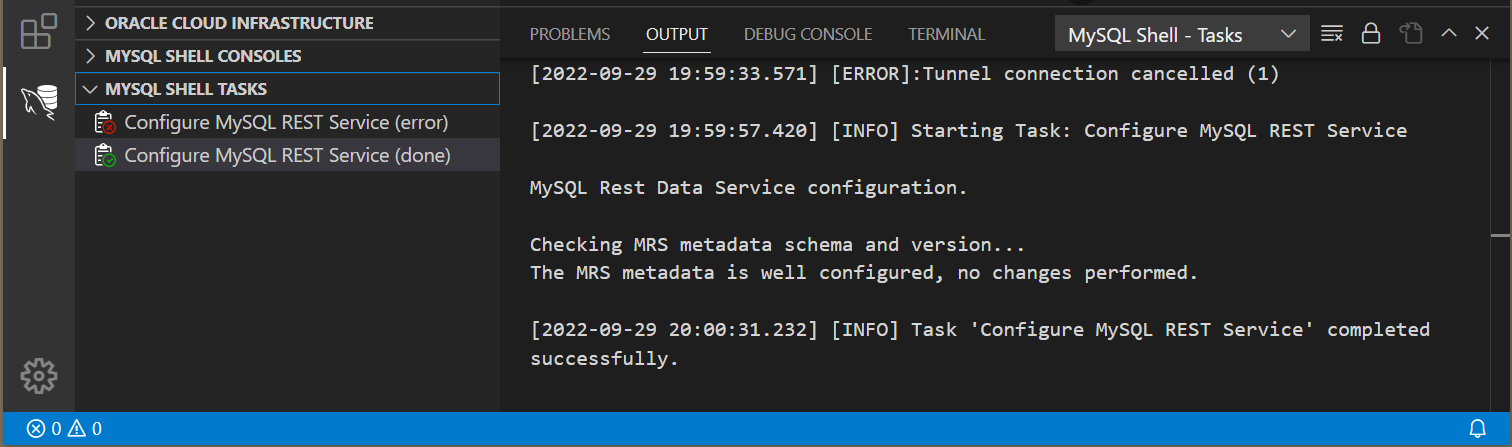Image resolution: width=1512 pixels, height=447 pixels.
Task: Click the failed task clipboard icon
Action: 105,123
